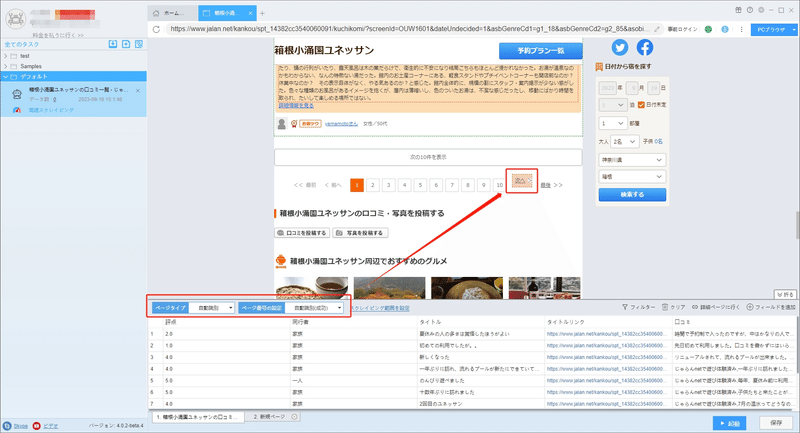Go to pagination page 2
The width and height of the screenshot is (800, 433).
pos(373,185)
